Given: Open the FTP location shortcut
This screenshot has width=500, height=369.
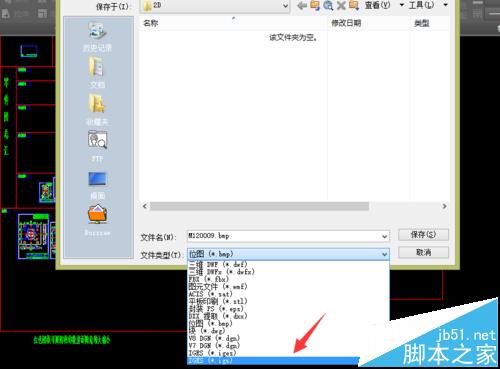Looking at the screenshot, I should click(97, 146).
